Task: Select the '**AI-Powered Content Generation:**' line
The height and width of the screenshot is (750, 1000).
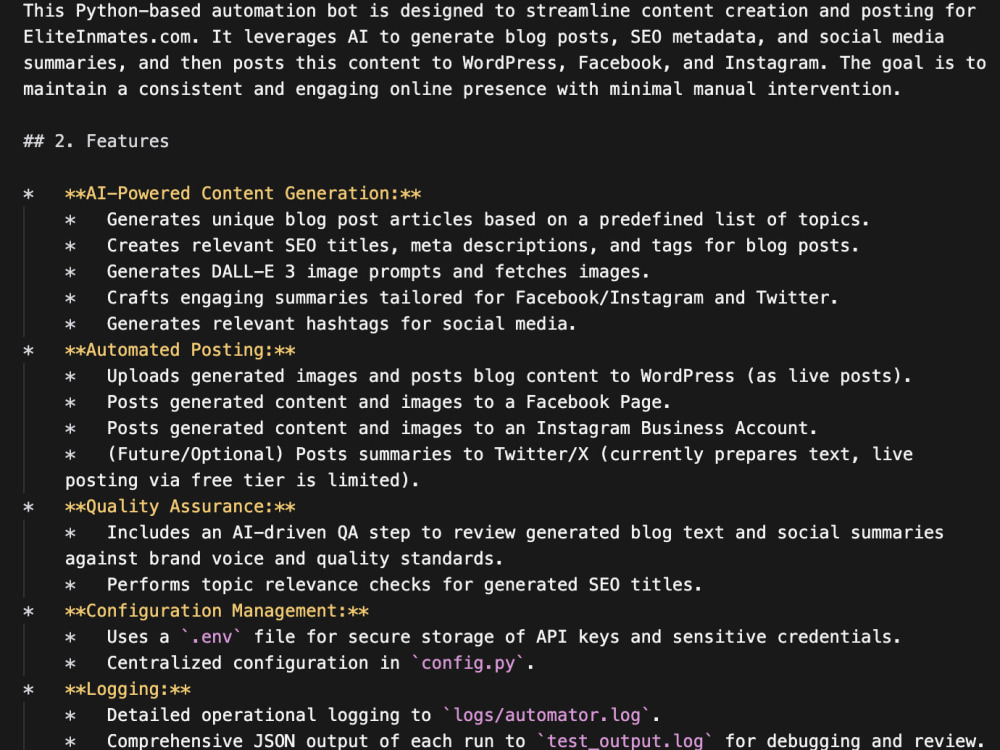Action: [x=243, y=193]
